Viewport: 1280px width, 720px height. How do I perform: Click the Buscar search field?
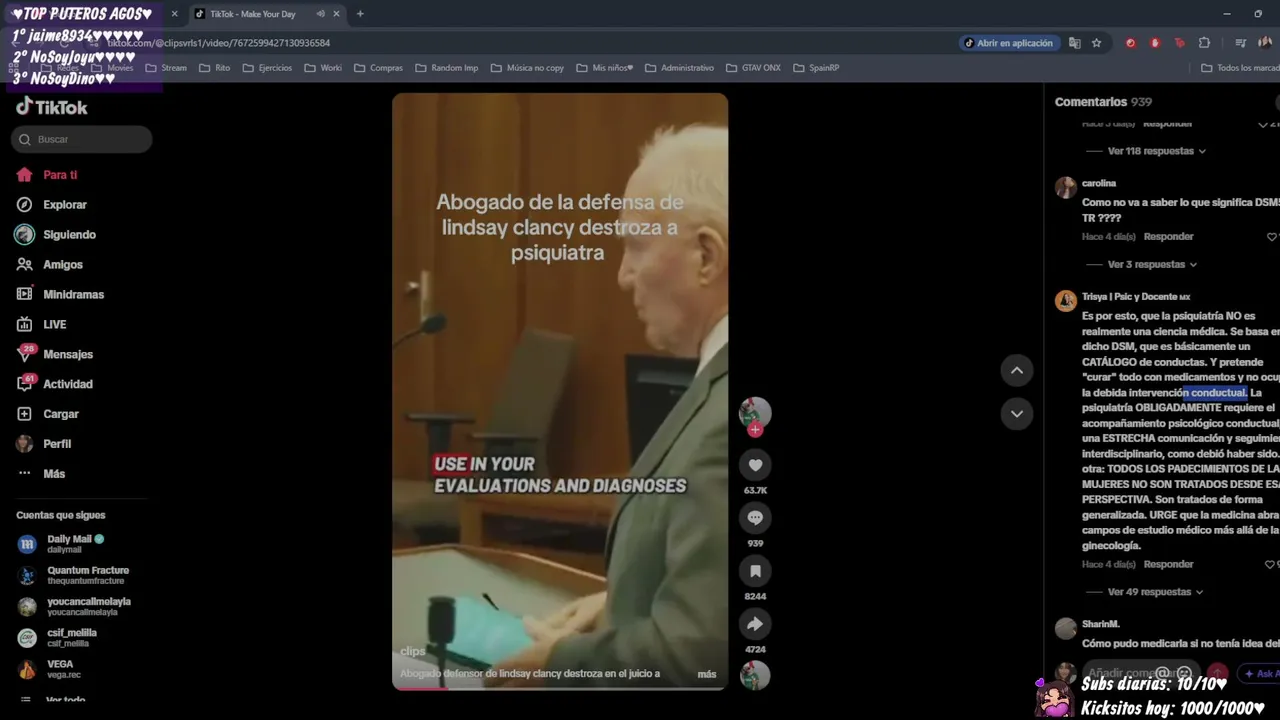[81, 139]
